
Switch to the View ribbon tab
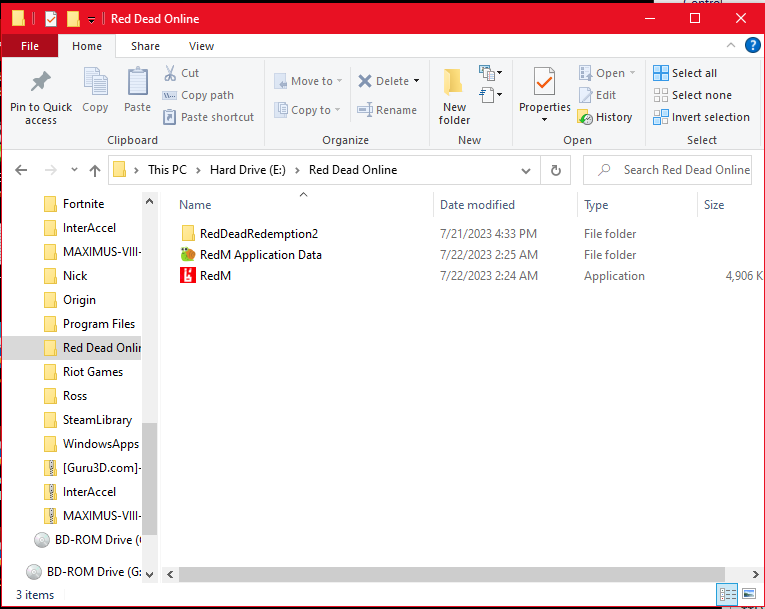(x=201, y=46)
